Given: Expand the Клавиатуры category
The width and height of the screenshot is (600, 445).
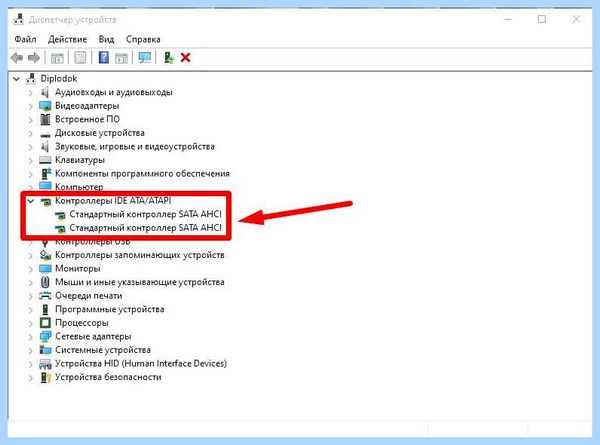Looking at the screenshot, I should pos(31,160).
